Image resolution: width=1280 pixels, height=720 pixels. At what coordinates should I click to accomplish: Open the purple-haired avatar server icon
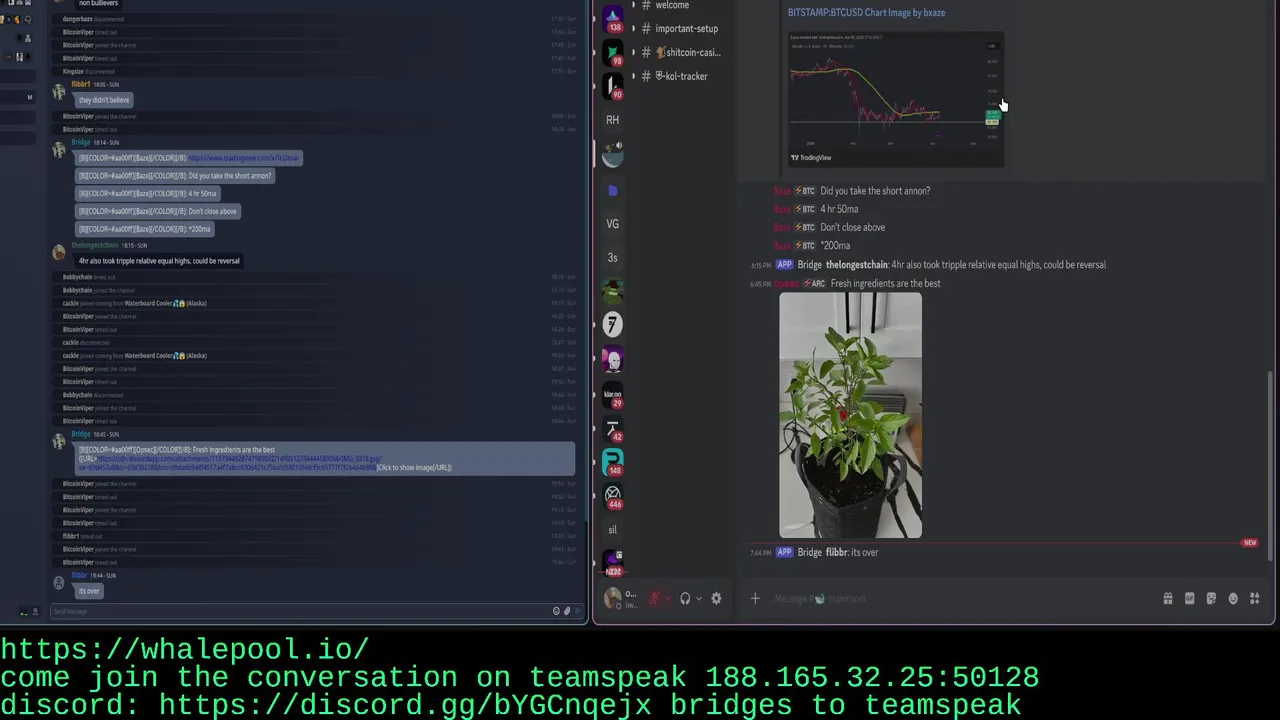(612, 359)
